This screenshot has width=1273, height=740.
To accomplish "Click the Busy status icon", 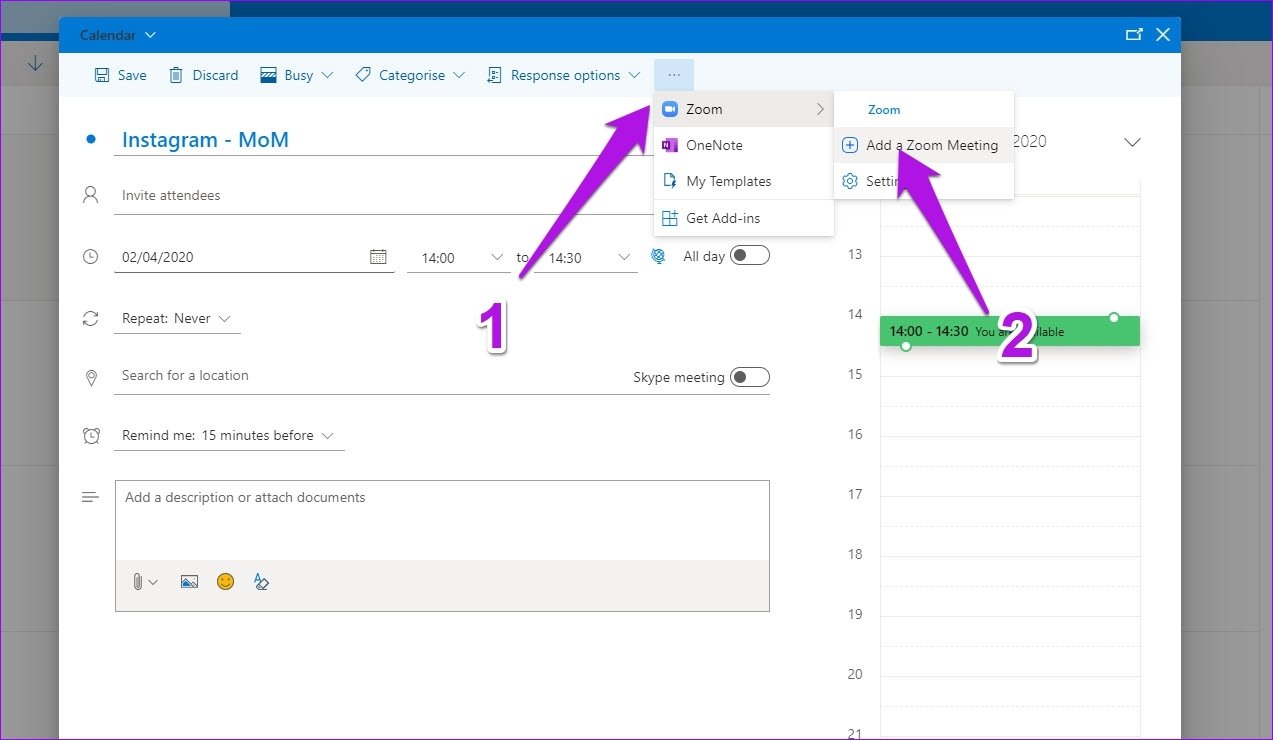I will pyautogui.click(x=268, y=75).
